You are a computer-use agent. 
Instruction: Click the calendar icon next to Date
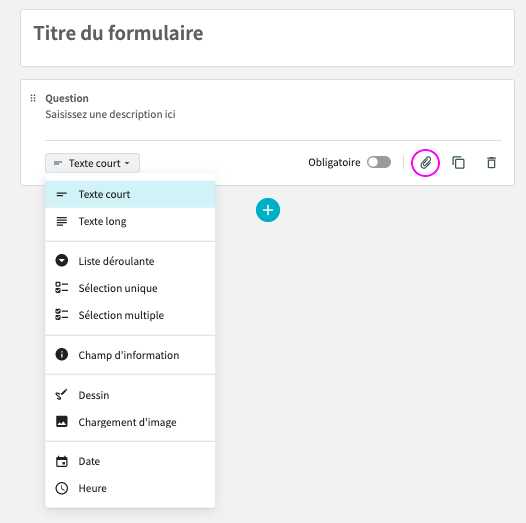tap(61, 461)
